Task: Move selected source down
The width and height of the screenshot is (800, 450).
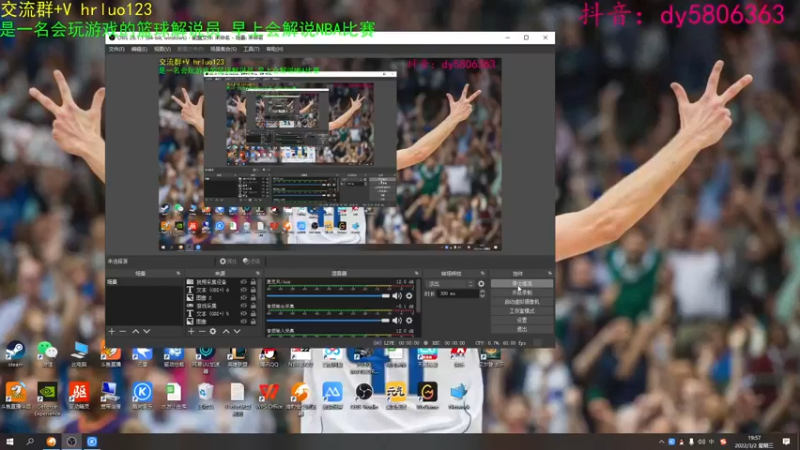Action: (x=237, y=332)
